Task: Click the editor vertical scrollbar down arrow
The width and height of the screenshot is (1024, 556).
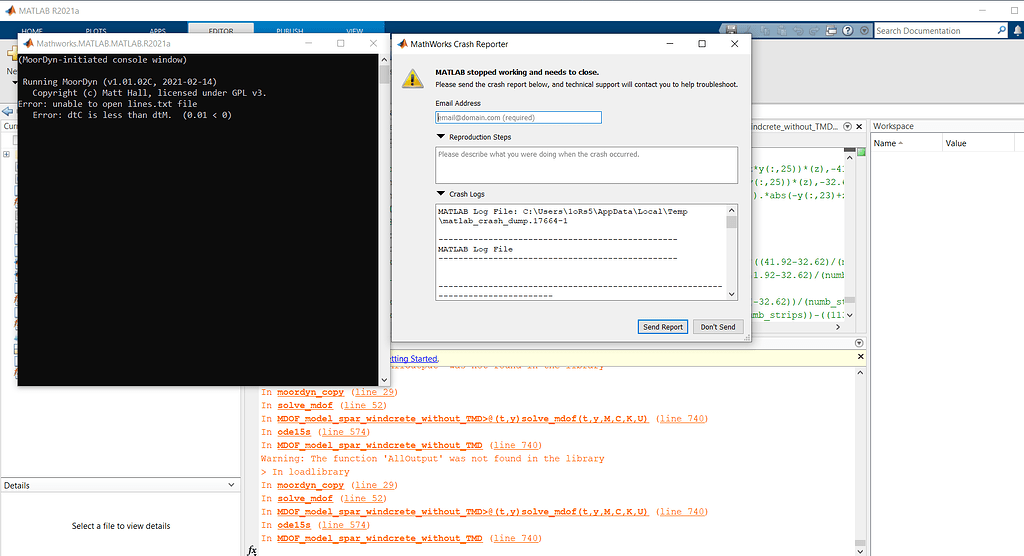Action: point(850,315)
